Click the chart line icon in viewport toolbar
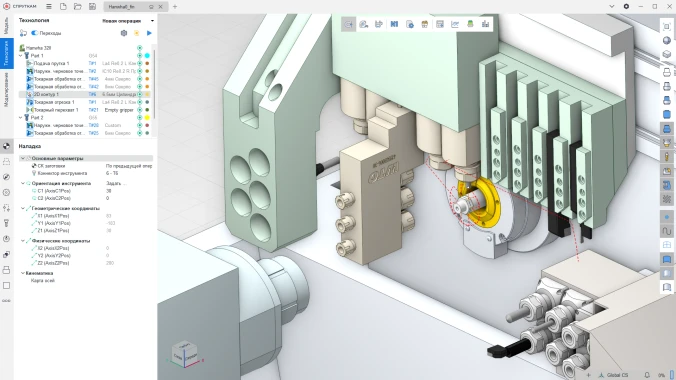 (x=455, y=24)
